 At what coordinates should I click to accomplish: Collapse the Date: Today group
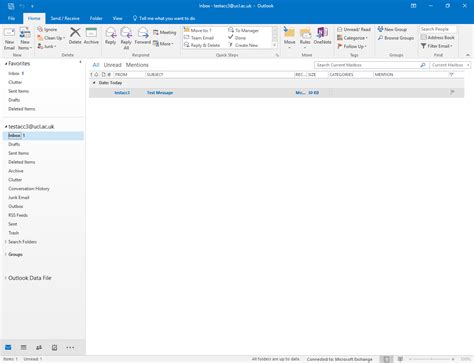point(94,83)
